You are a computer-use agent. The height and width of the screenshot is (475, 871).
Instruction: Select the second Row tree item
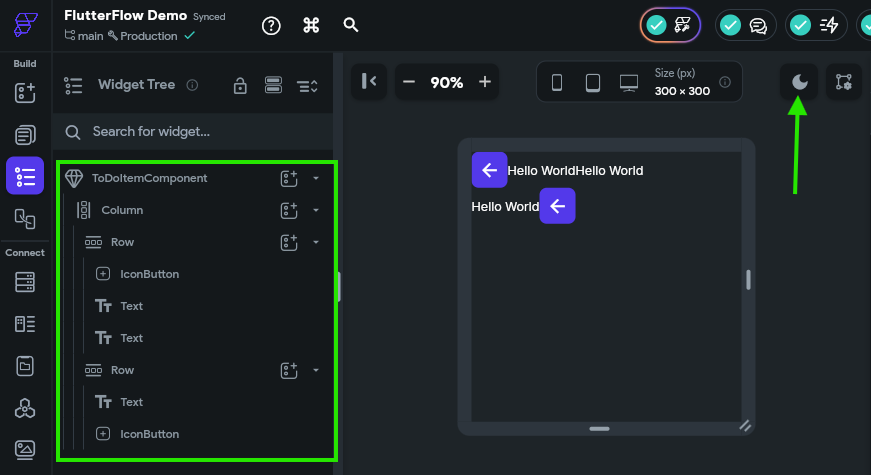pyautogui.click(x=122, y=370)
